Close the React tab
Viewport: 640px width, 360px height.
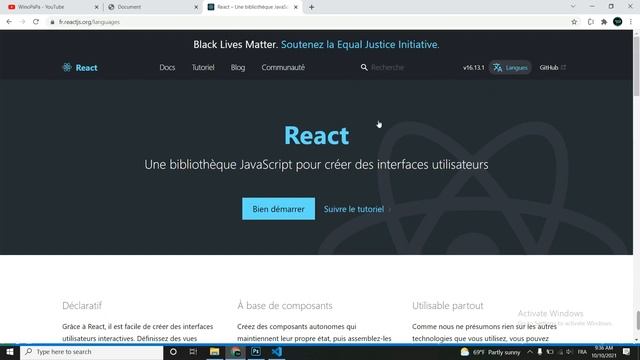(296, 7)
